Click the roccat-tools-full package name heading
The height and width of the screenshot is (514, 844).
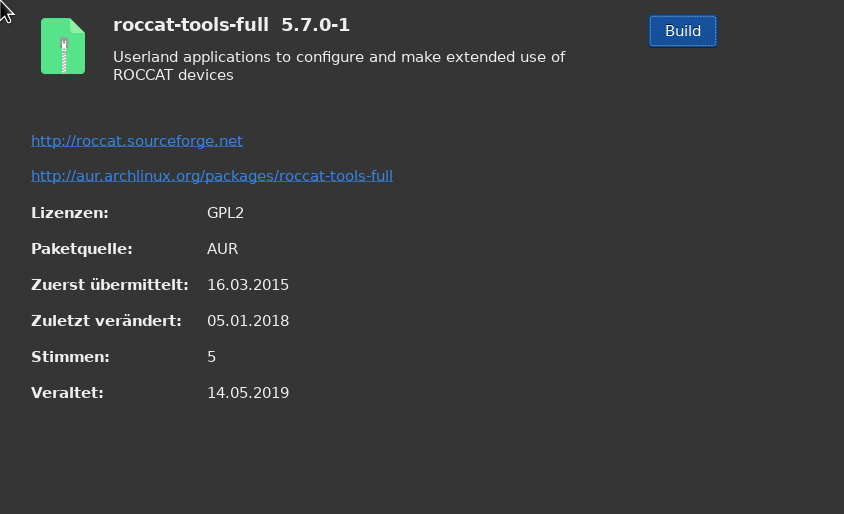[x=191, y=25]
